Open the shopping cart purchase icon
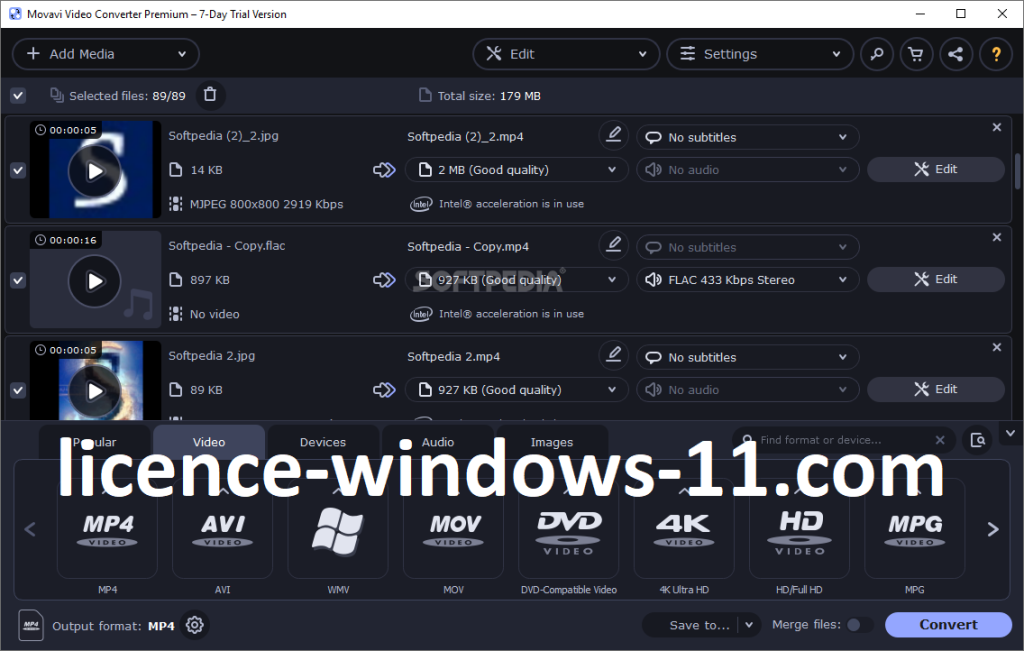The height and width of the screenshot is (651, 1024). [915, 54]
